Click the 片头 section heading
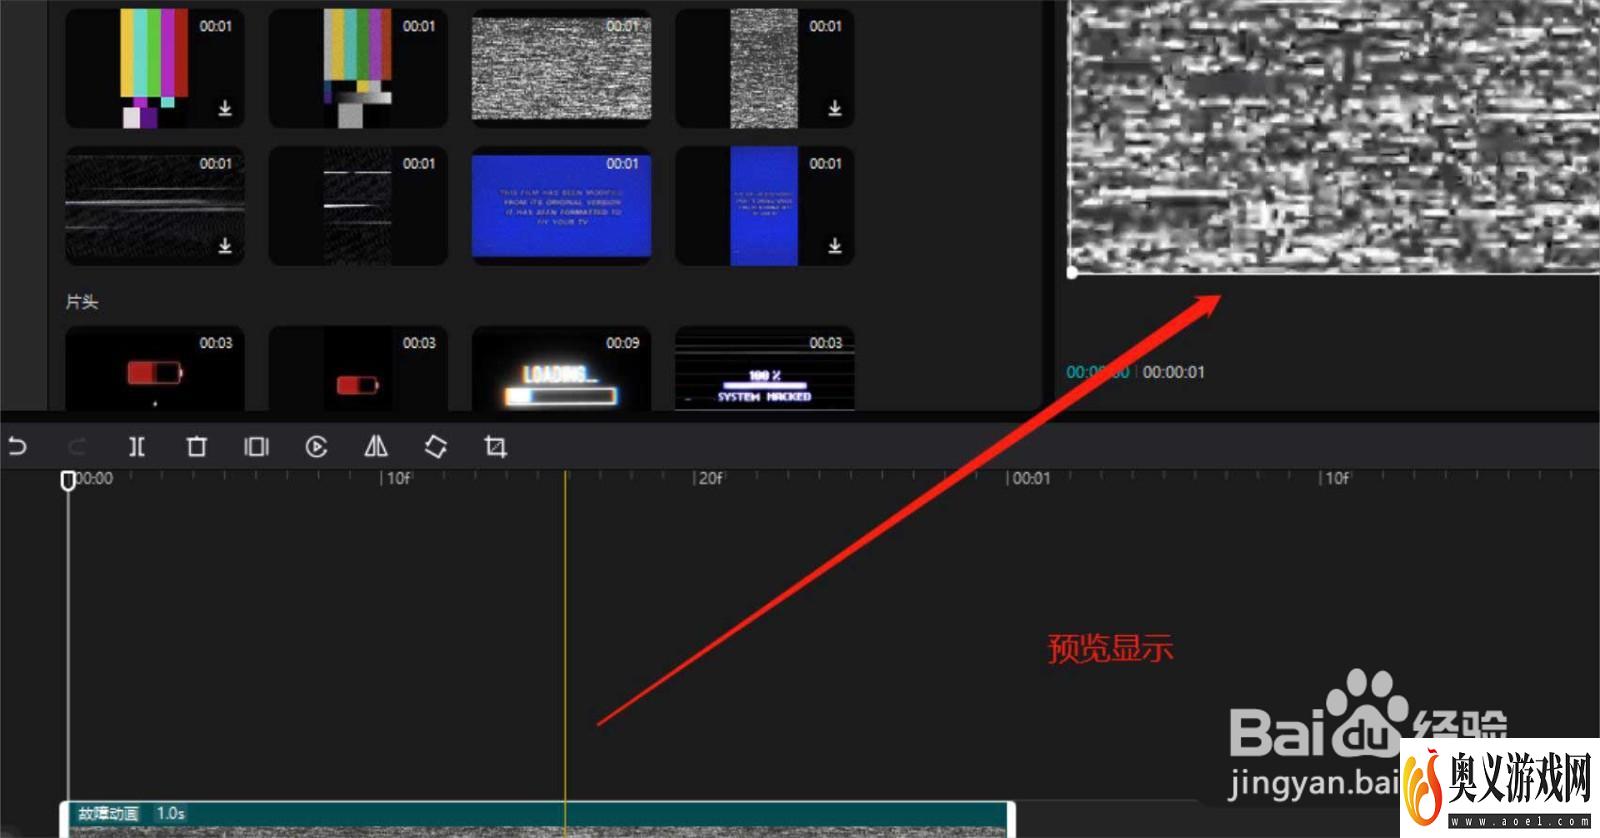1600x838 pixels. click(82, 301)
